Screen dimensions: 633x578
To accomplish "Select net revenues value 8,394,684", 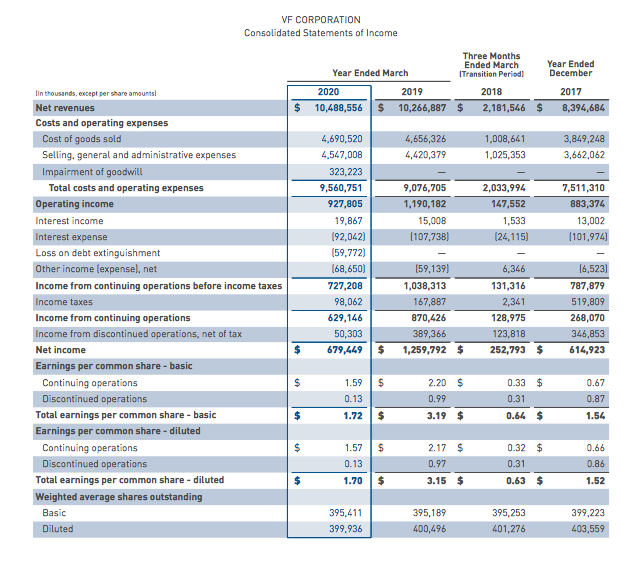I will coord(583,108).
